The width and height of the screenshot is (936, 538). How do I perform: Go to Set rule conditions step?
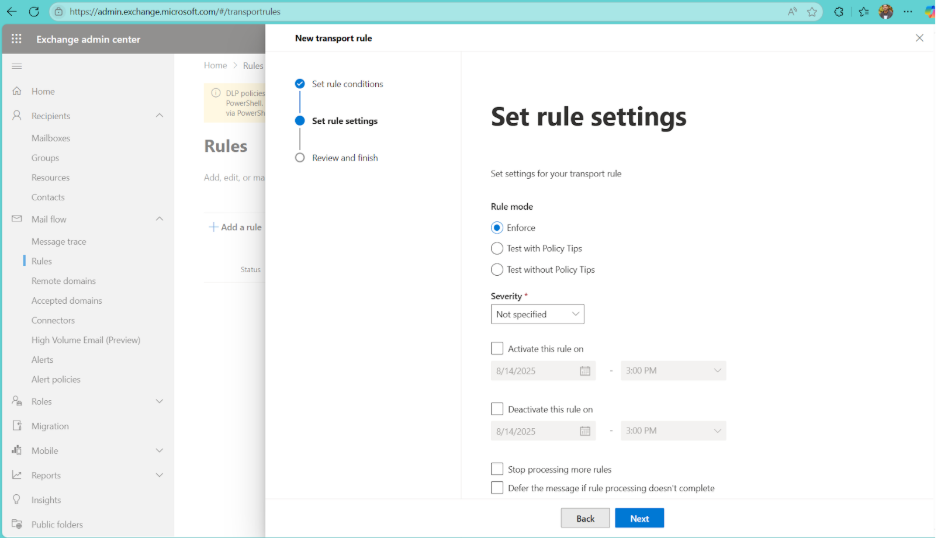click(x=347, y=84)
